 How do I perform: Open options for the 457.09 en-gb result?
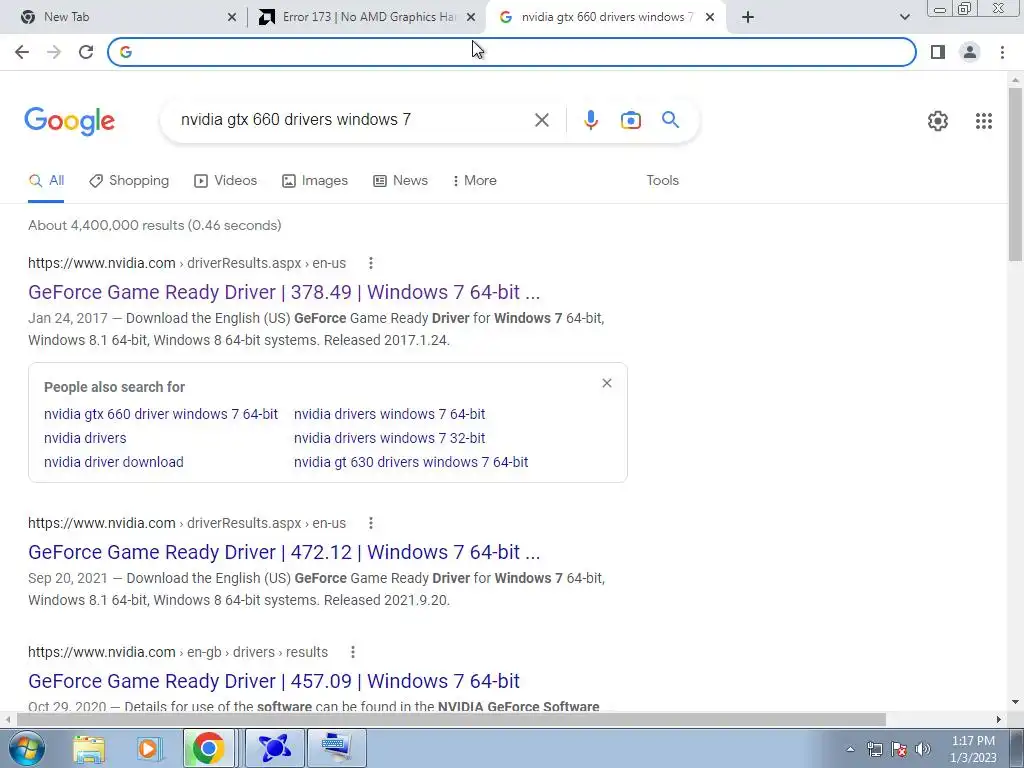tap(353, 652)
